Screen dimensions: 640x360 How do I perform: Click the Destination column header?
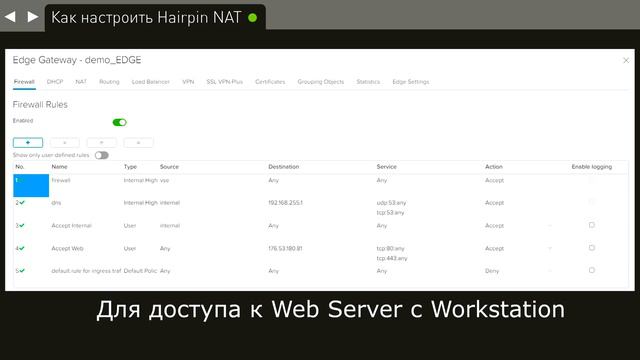coord(284,167)
